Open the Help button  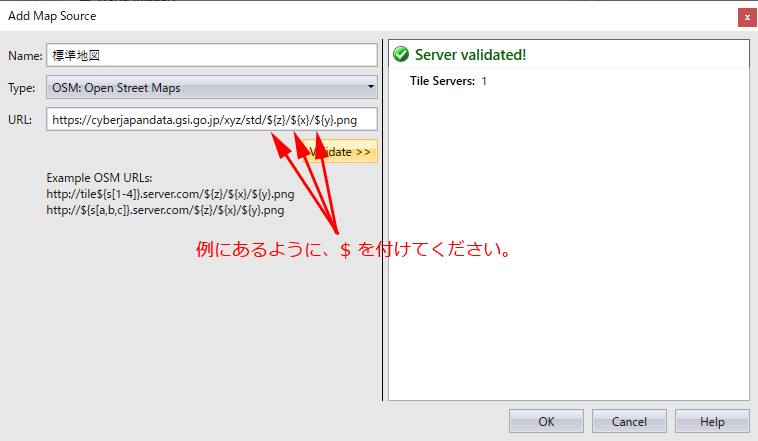click(712, 422)
